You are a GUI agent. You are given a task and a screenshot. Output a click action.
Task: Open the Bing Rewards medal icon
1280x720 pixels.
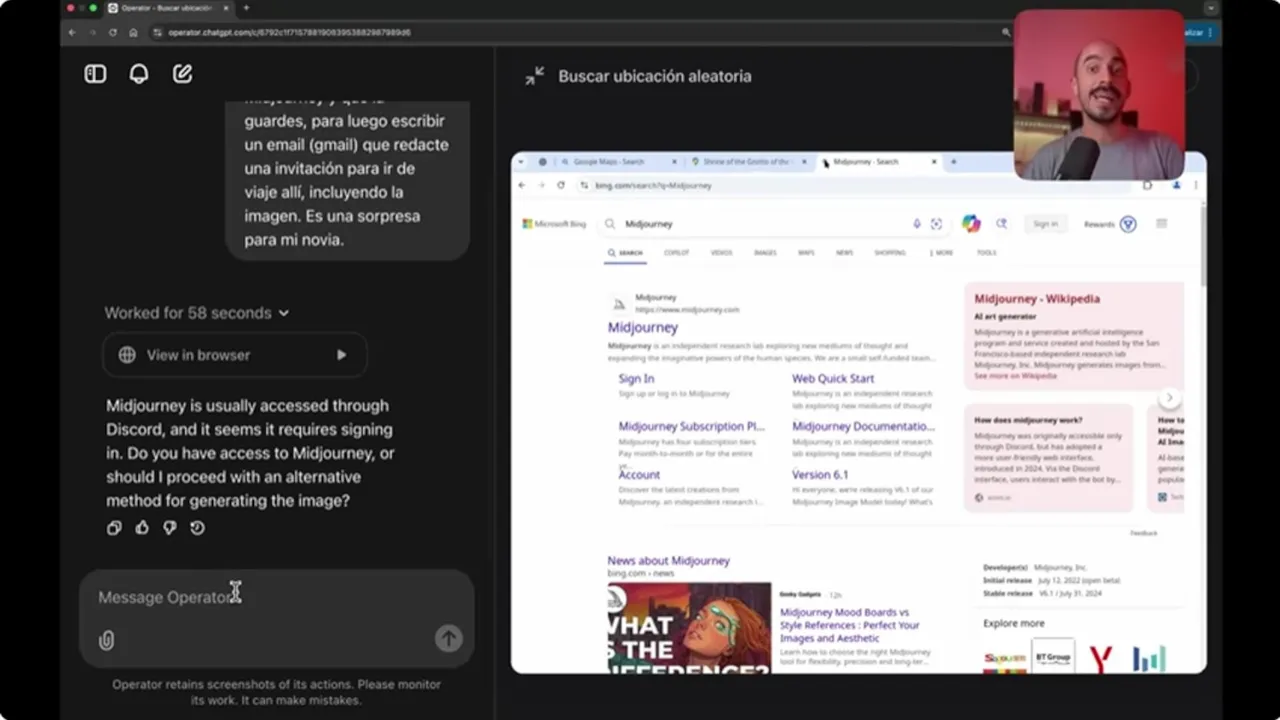[1128, 224]
